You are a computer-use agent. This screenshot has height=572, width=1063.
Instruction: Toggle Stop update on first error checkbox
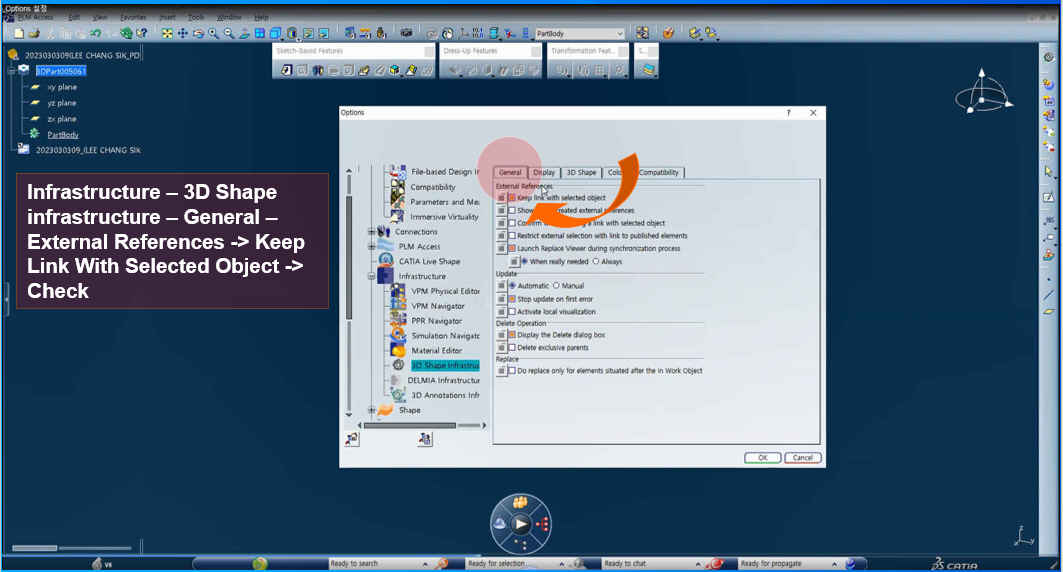pyautogui.click(x=512, y=299)
